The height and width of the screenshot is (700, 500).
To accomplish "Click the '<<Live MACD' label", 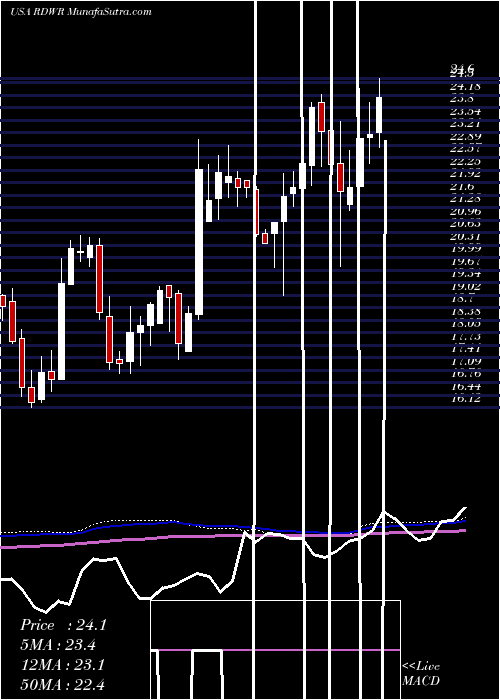I will pyautogui.click(x=421, y=674).
